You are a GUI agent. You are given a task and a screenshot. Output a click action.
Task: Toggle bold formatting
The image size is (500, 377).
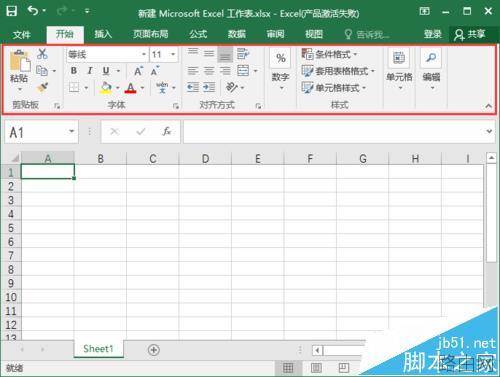click(74, 71)
